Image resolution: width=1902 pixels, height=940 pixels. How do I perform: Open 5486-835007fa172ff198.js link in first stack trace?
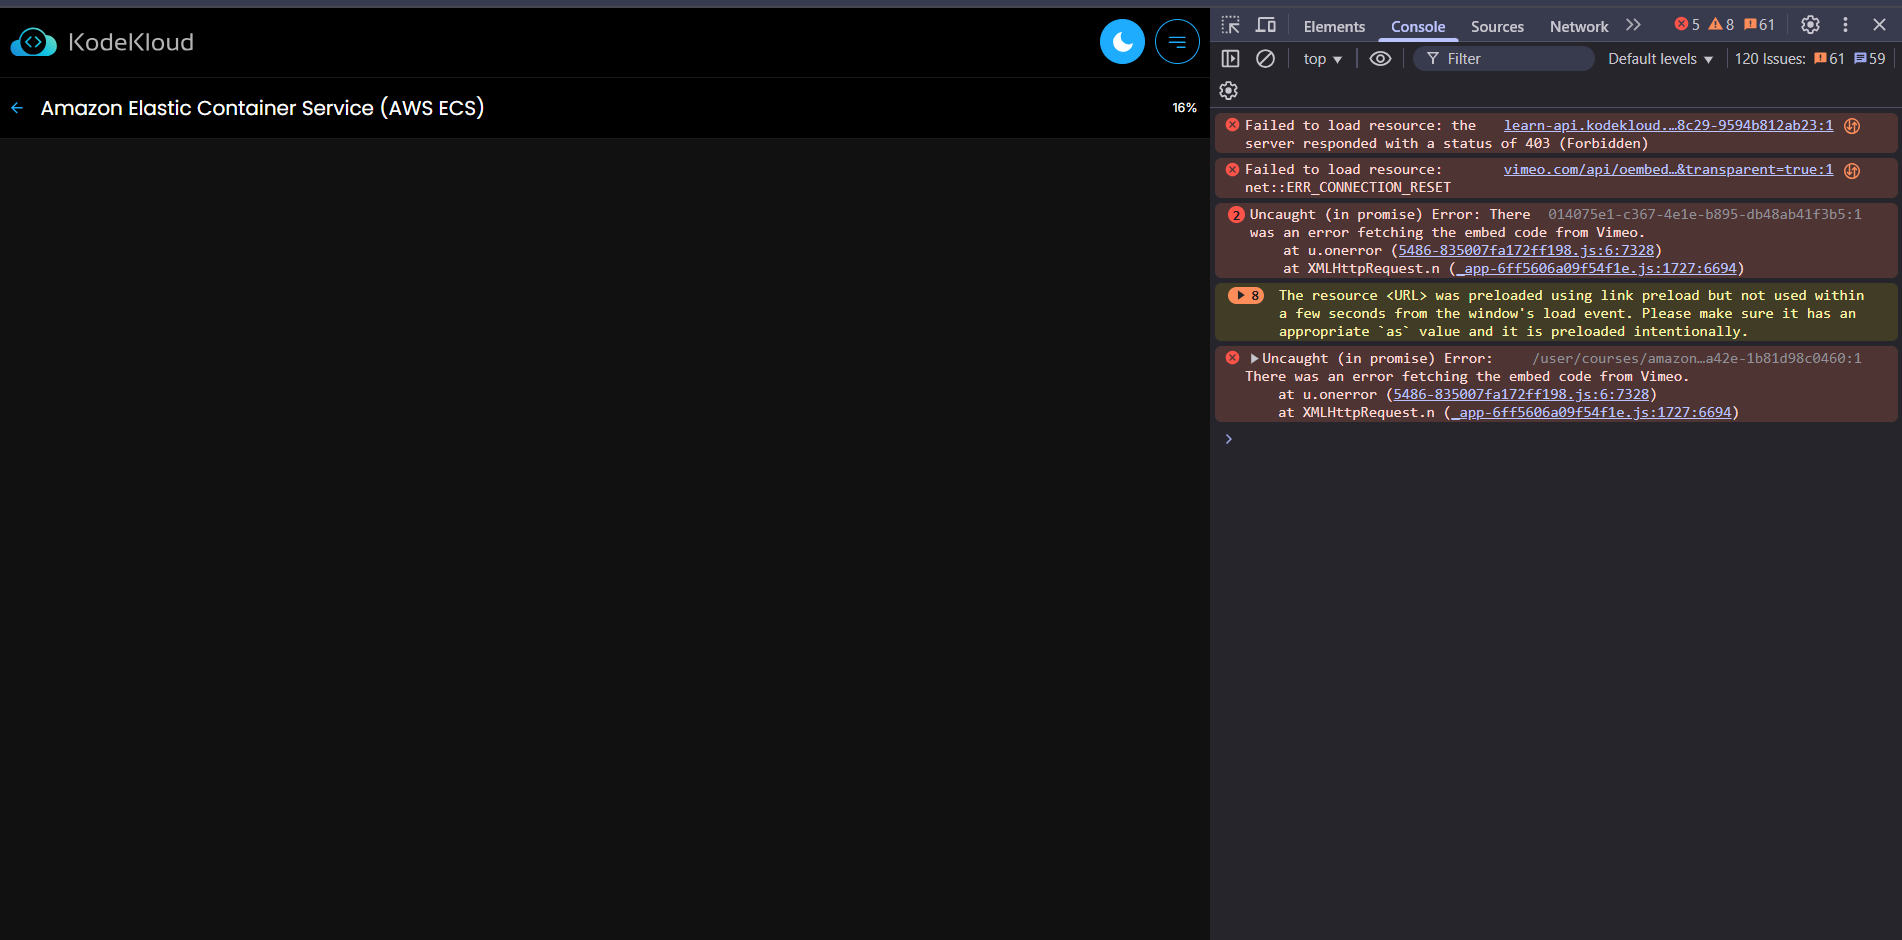[x=1526, y=251]
